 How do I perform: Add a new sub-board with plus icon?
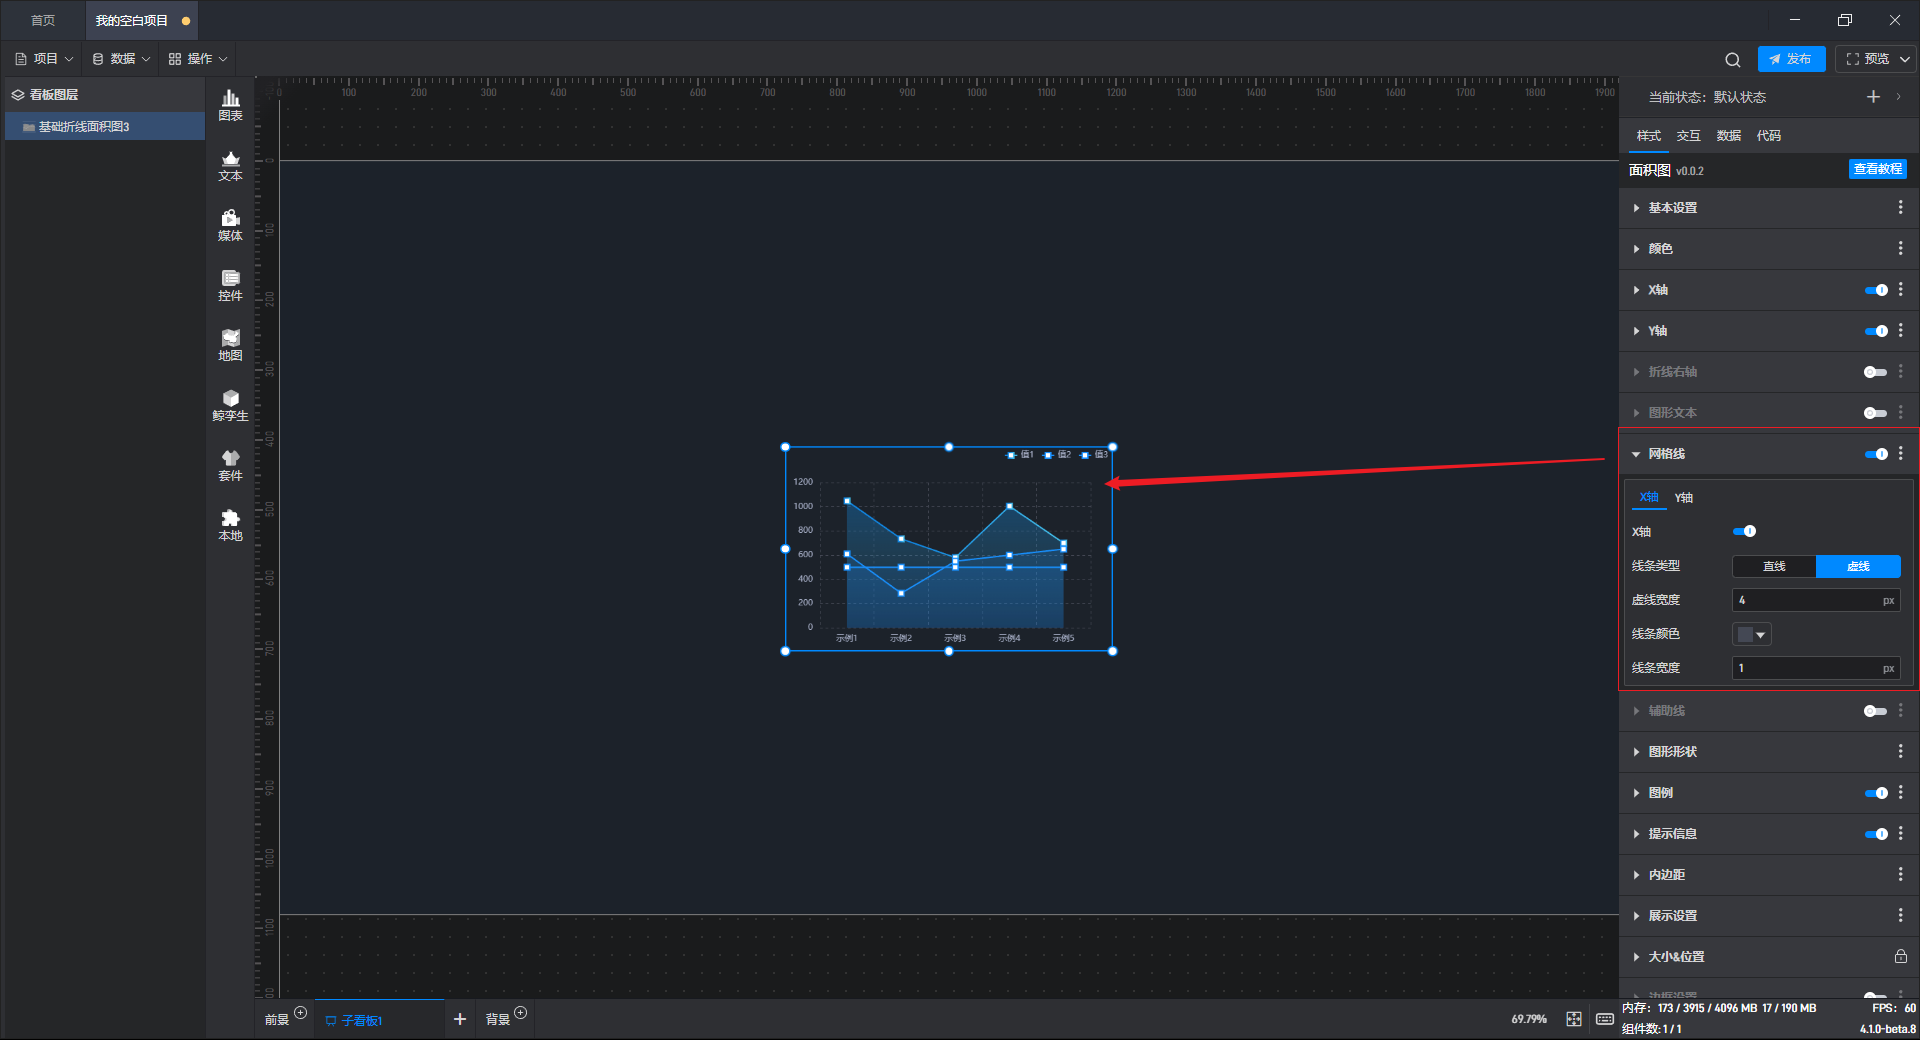click(x=460, y=1019)
